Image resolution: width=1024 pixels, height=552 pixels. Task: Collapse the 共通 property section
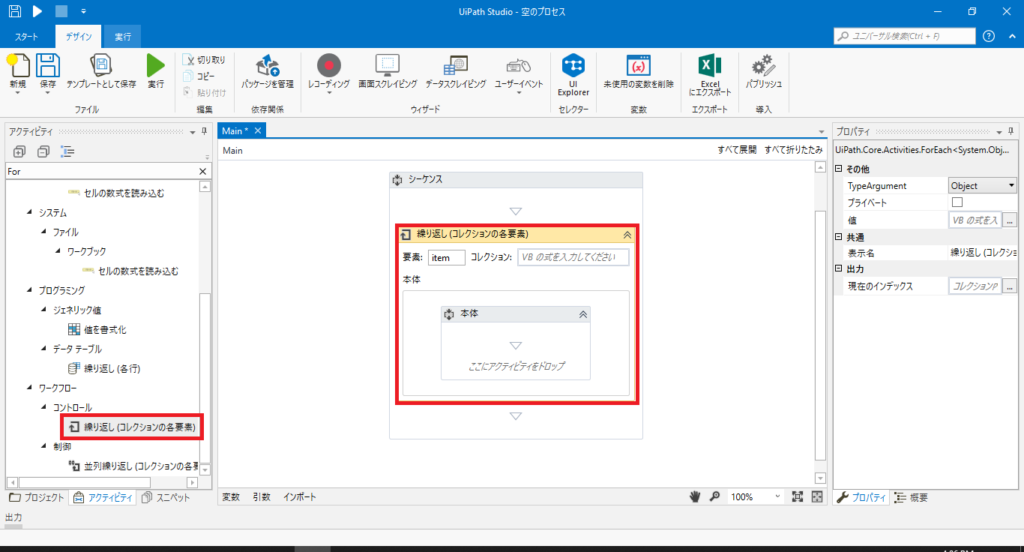pyautogui.click(x=839, y=236)
